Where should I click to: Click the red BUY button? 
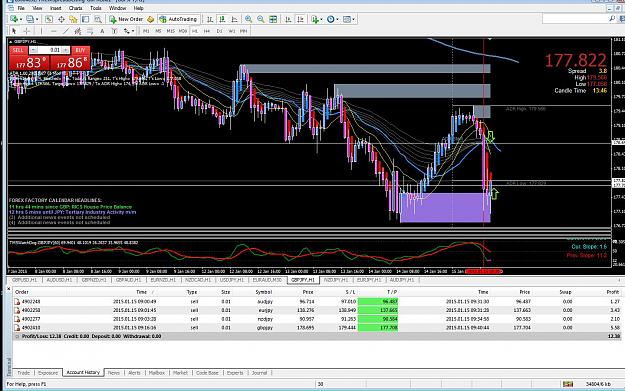pyautogui.click(x=80, y=50)
